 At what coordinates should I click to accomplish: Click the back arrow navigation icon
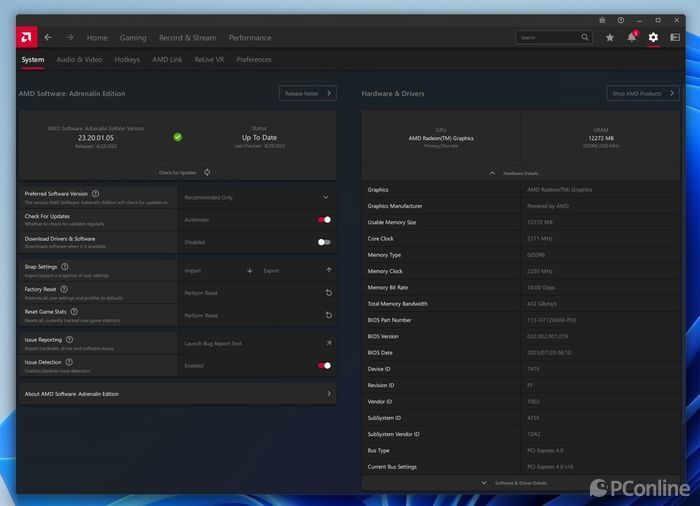48,38
